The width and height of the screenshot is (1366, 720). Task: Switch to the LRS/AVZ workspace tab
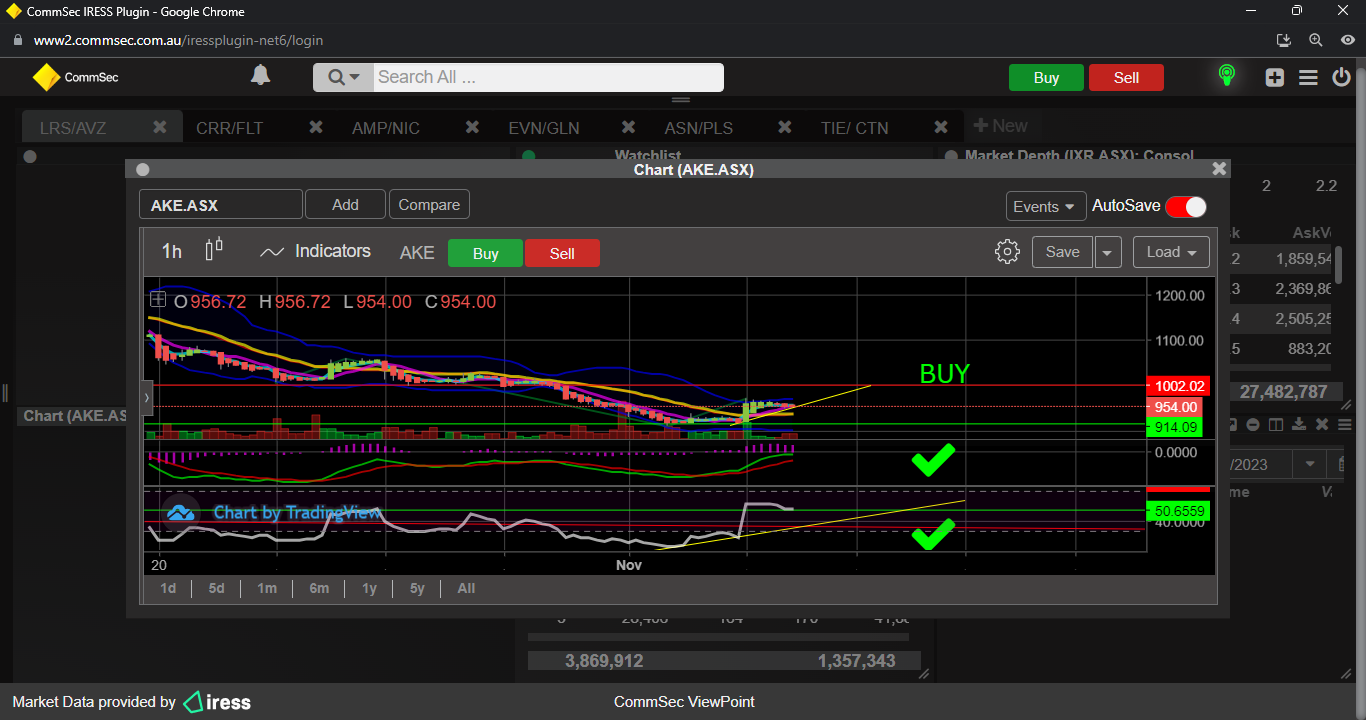click(73, 128)
